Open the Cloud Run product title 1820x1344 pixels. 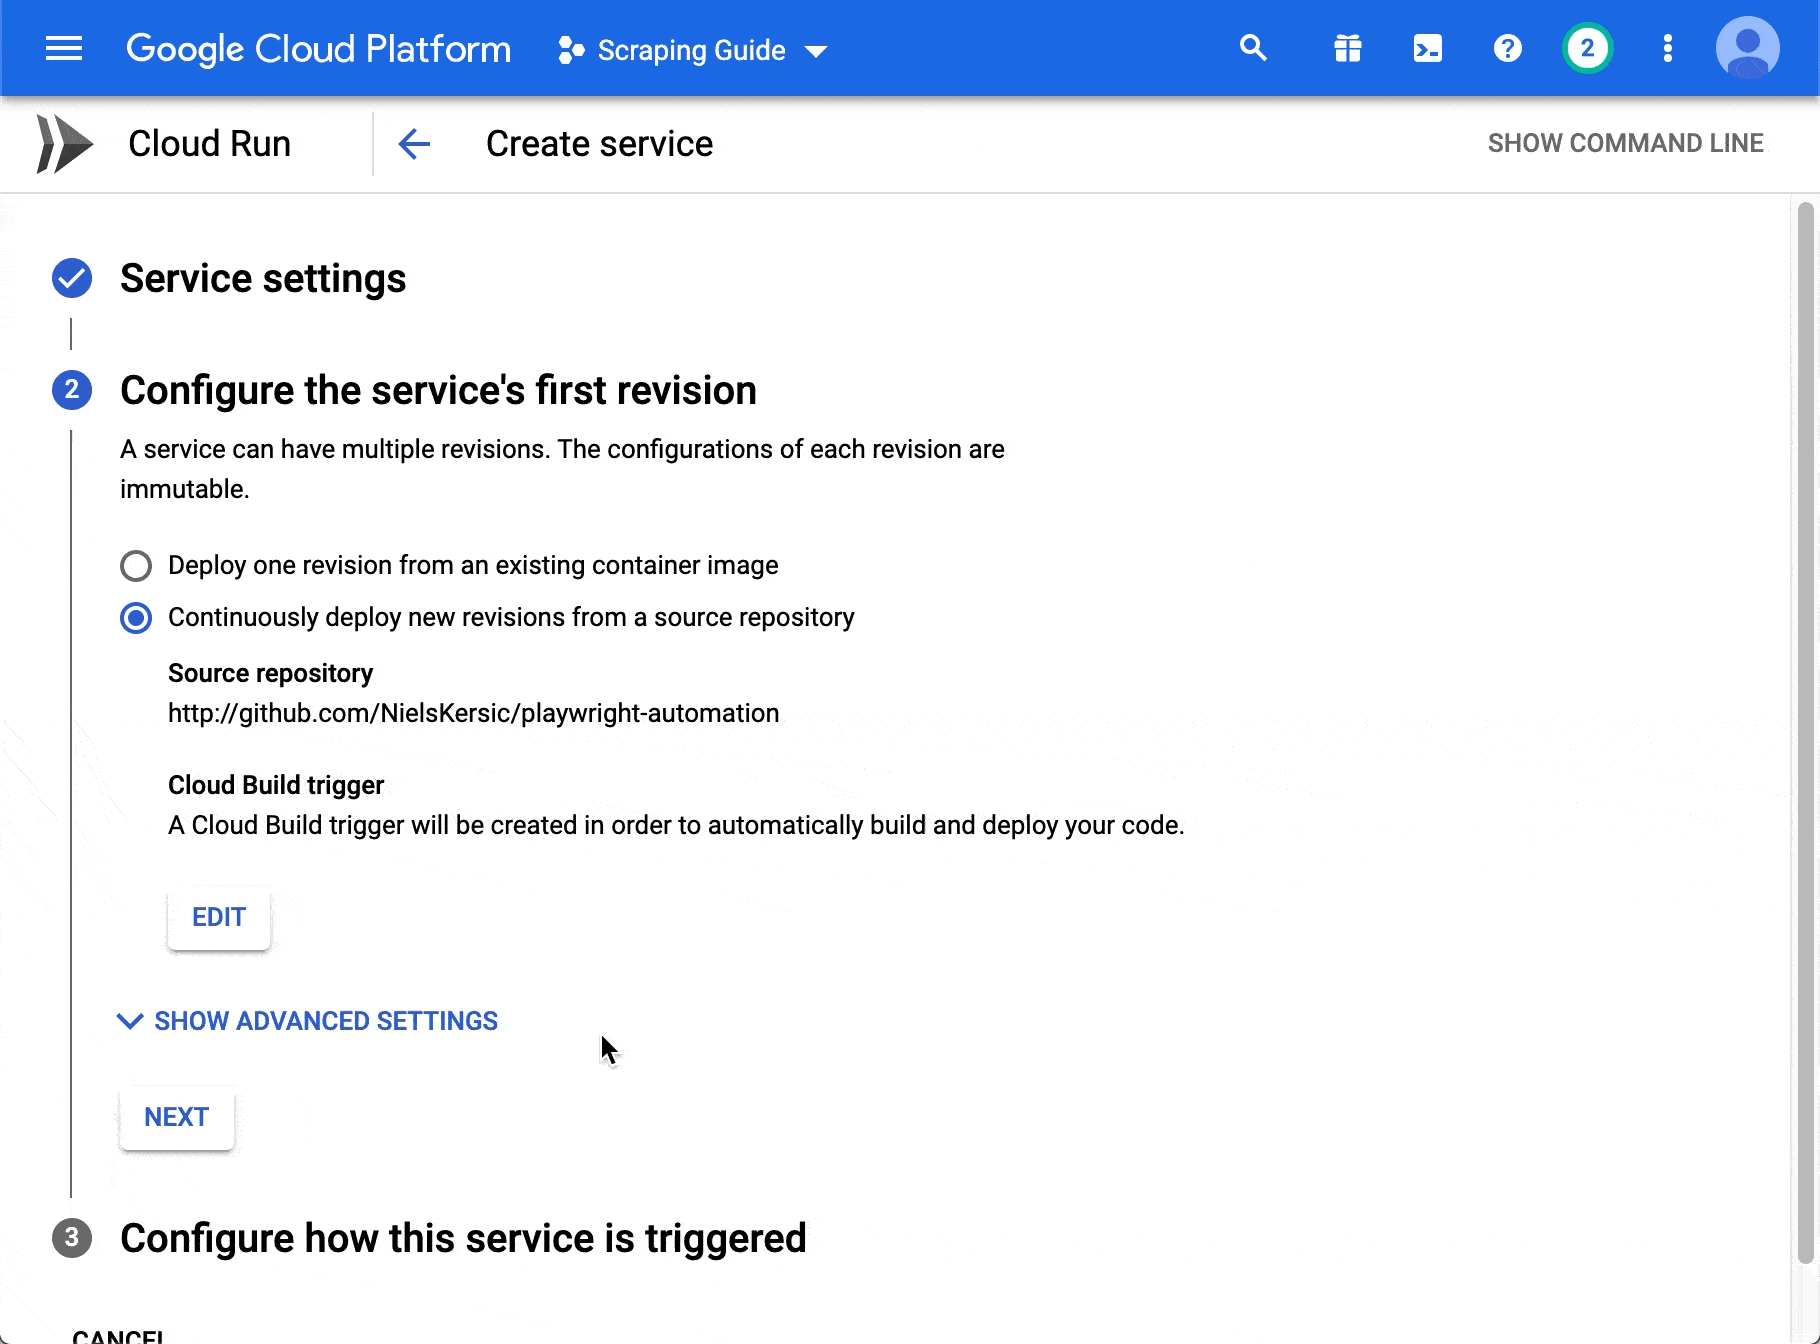[210, 144]
